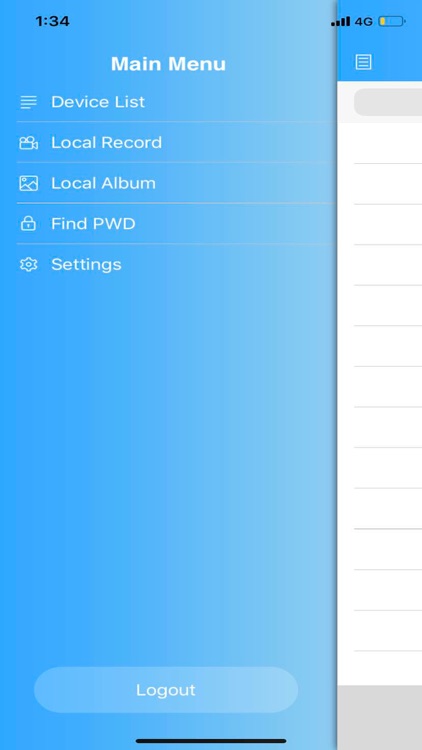This screenshot has width=422, height=750.
Task: Tap the 4G network indicator
Action: (x=364, y=22)
